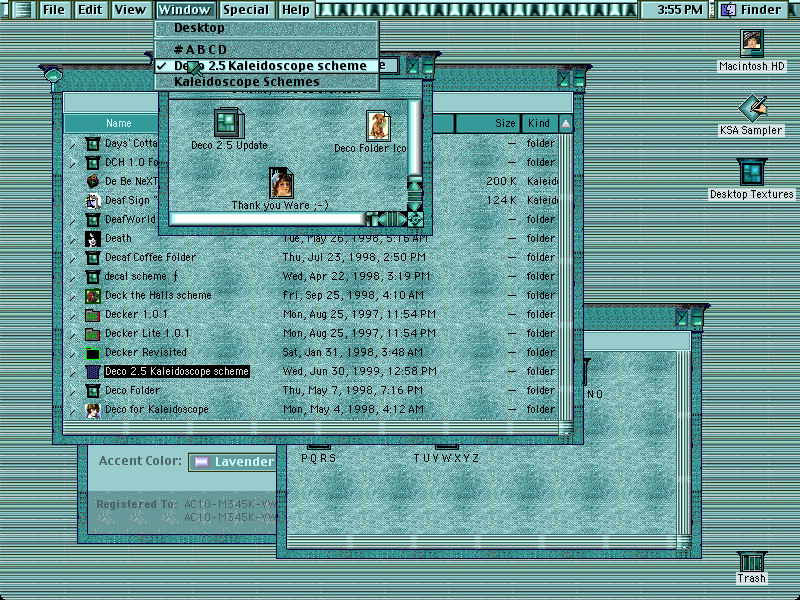Expand the DCH 1.0 folder row
Image resolution: width=800 pixels, height=600 pixels.
pos(72,163)
